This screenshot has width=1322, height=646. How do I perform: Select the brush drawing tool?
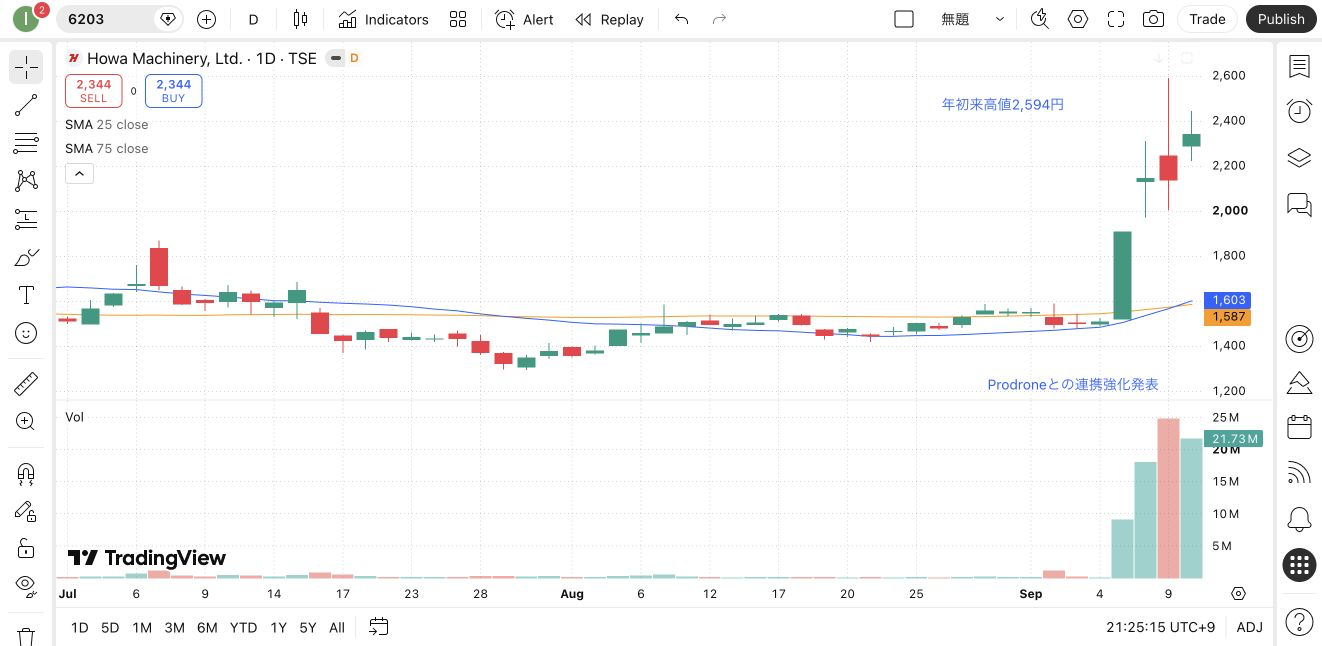click(26, 257)
